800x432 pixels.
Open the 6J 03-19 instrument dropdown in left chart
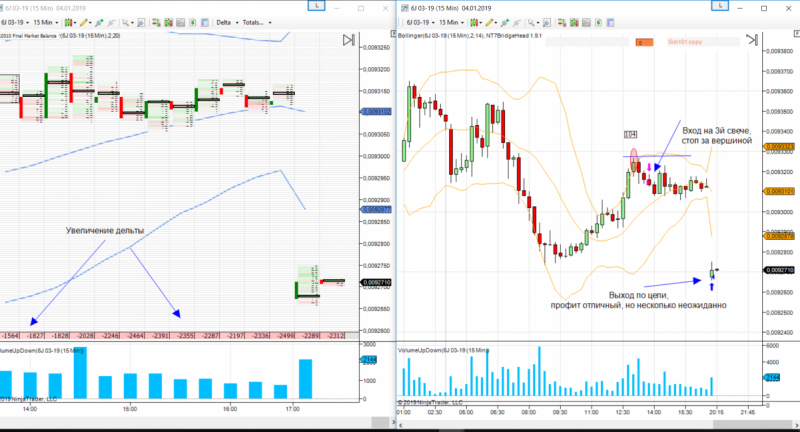click(15, 22)
